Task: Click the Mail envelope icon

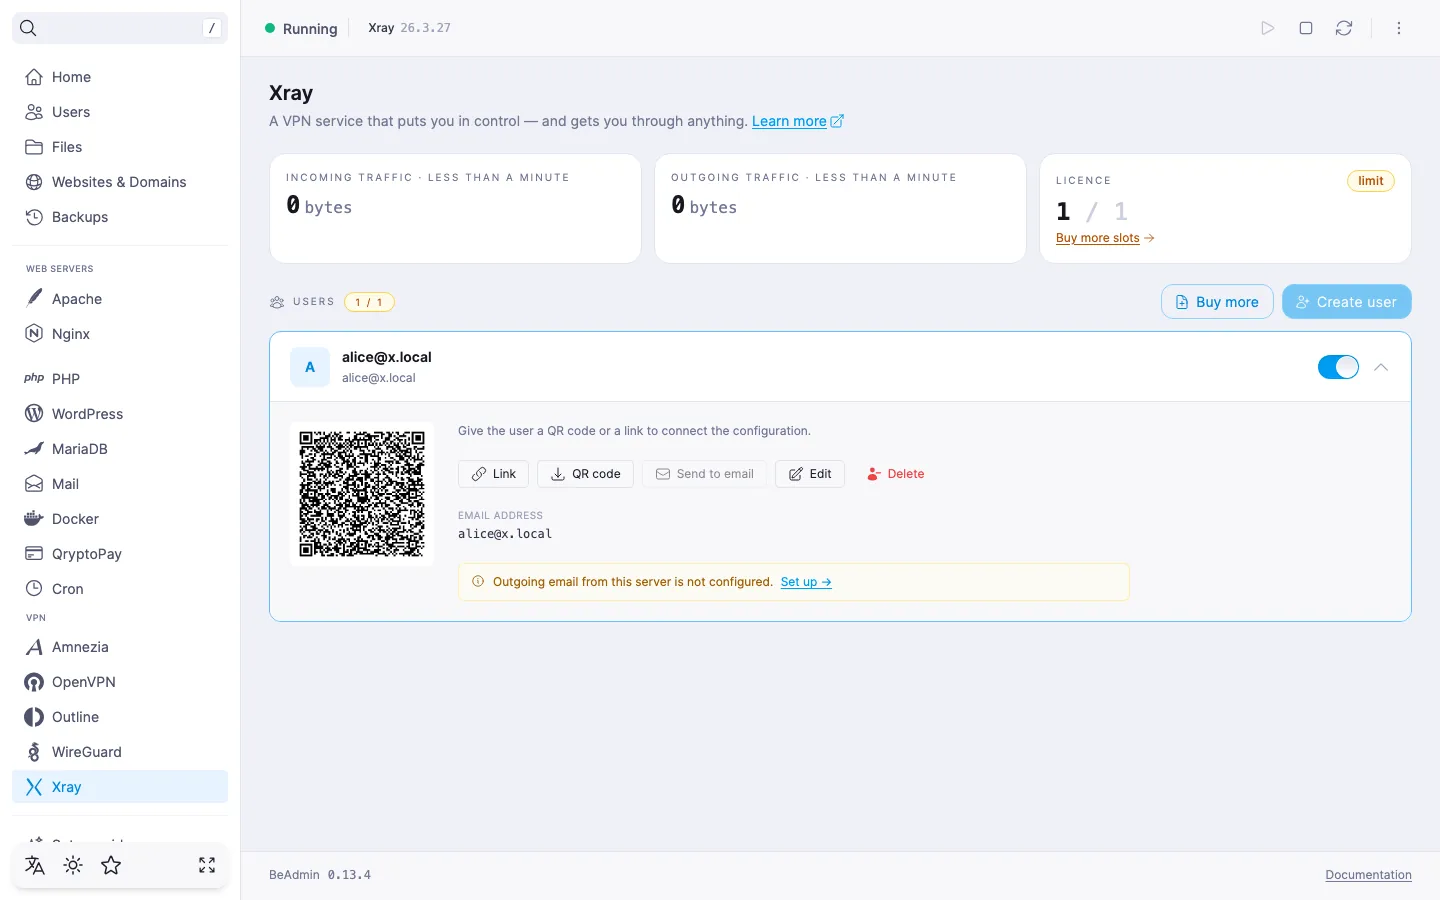Action: (34, 484)
